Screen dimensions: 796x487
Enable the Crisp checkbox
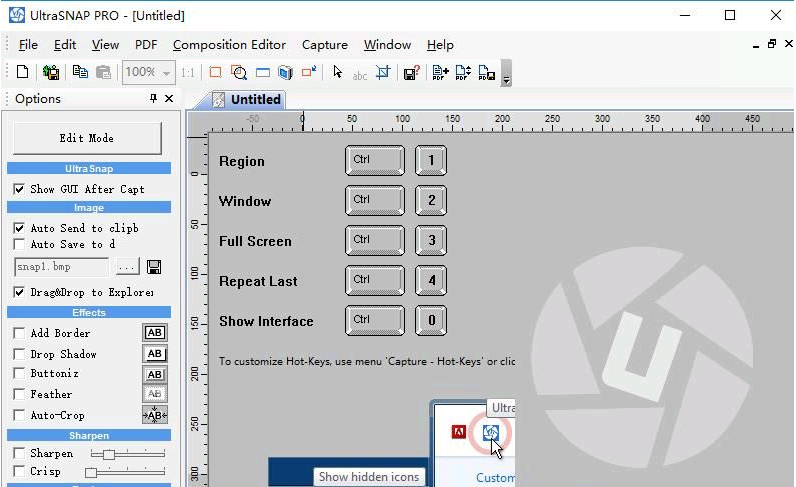[19, 471]
